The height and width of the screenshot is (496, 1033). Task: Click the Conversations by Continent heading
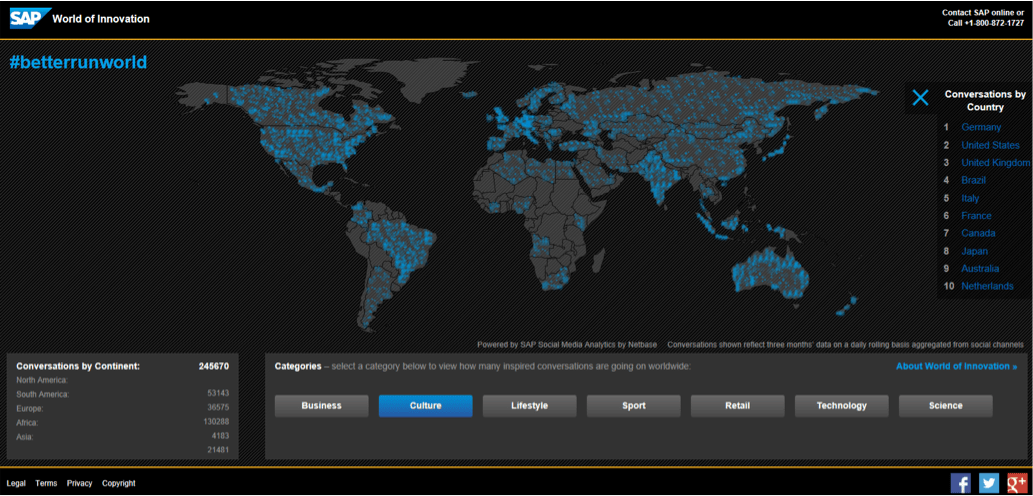coord(78,366)
